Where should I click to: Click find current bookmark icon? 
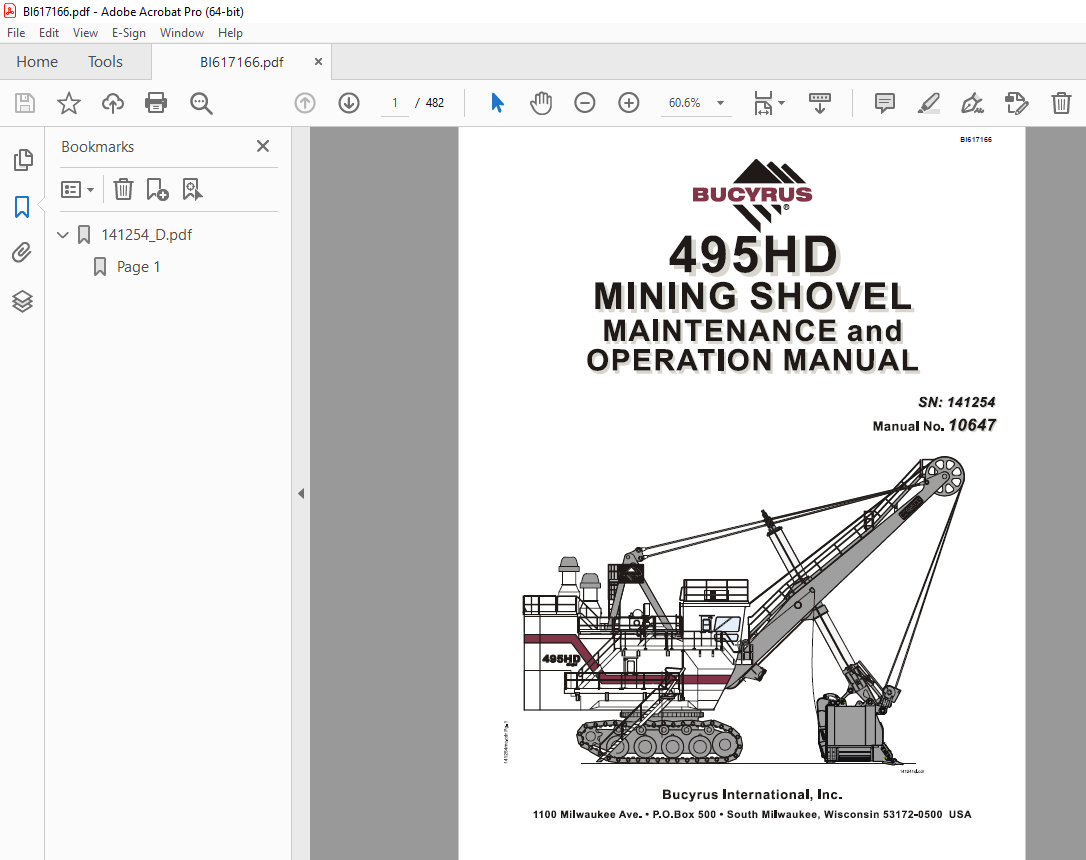192,189
